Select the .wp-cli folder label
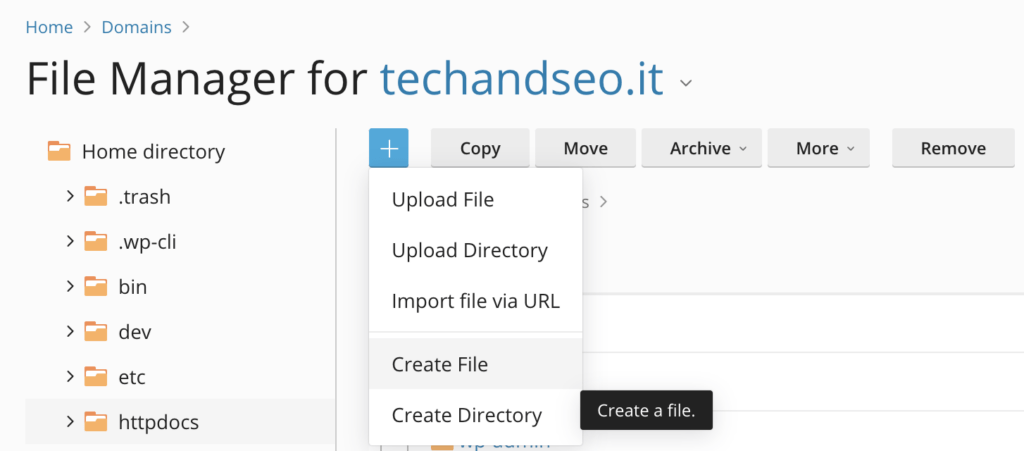Image resolution: width=1024 pixels, height=451 pixels. (x=148, y=242)
